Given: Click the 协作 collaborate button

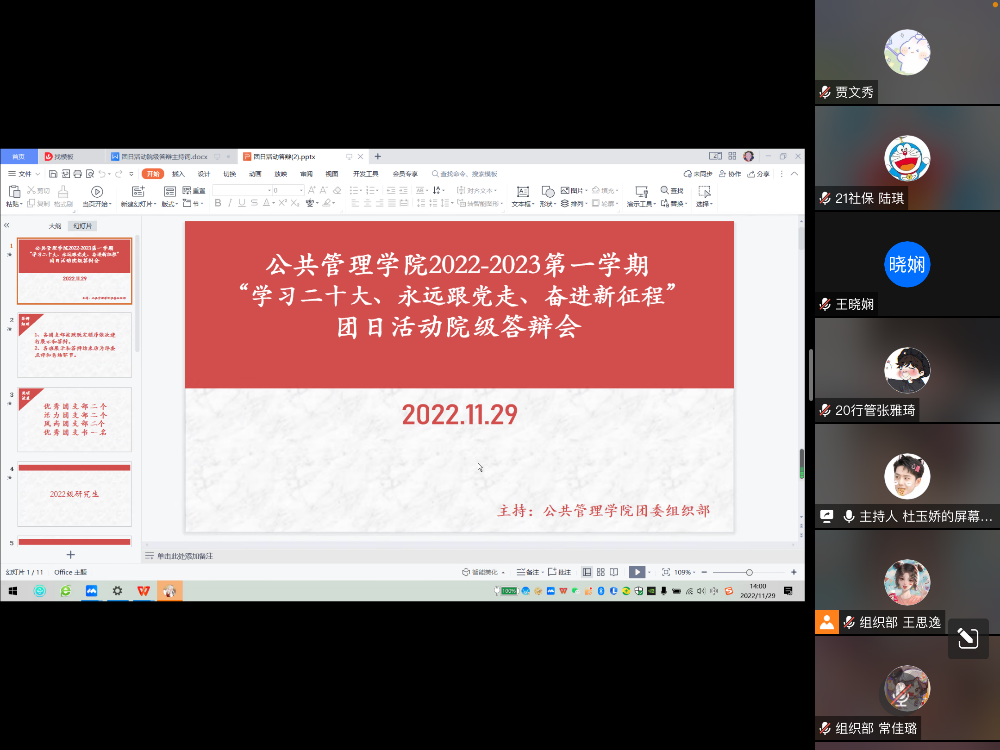Looking at the screenshot, I should click(x=731, y=174).
